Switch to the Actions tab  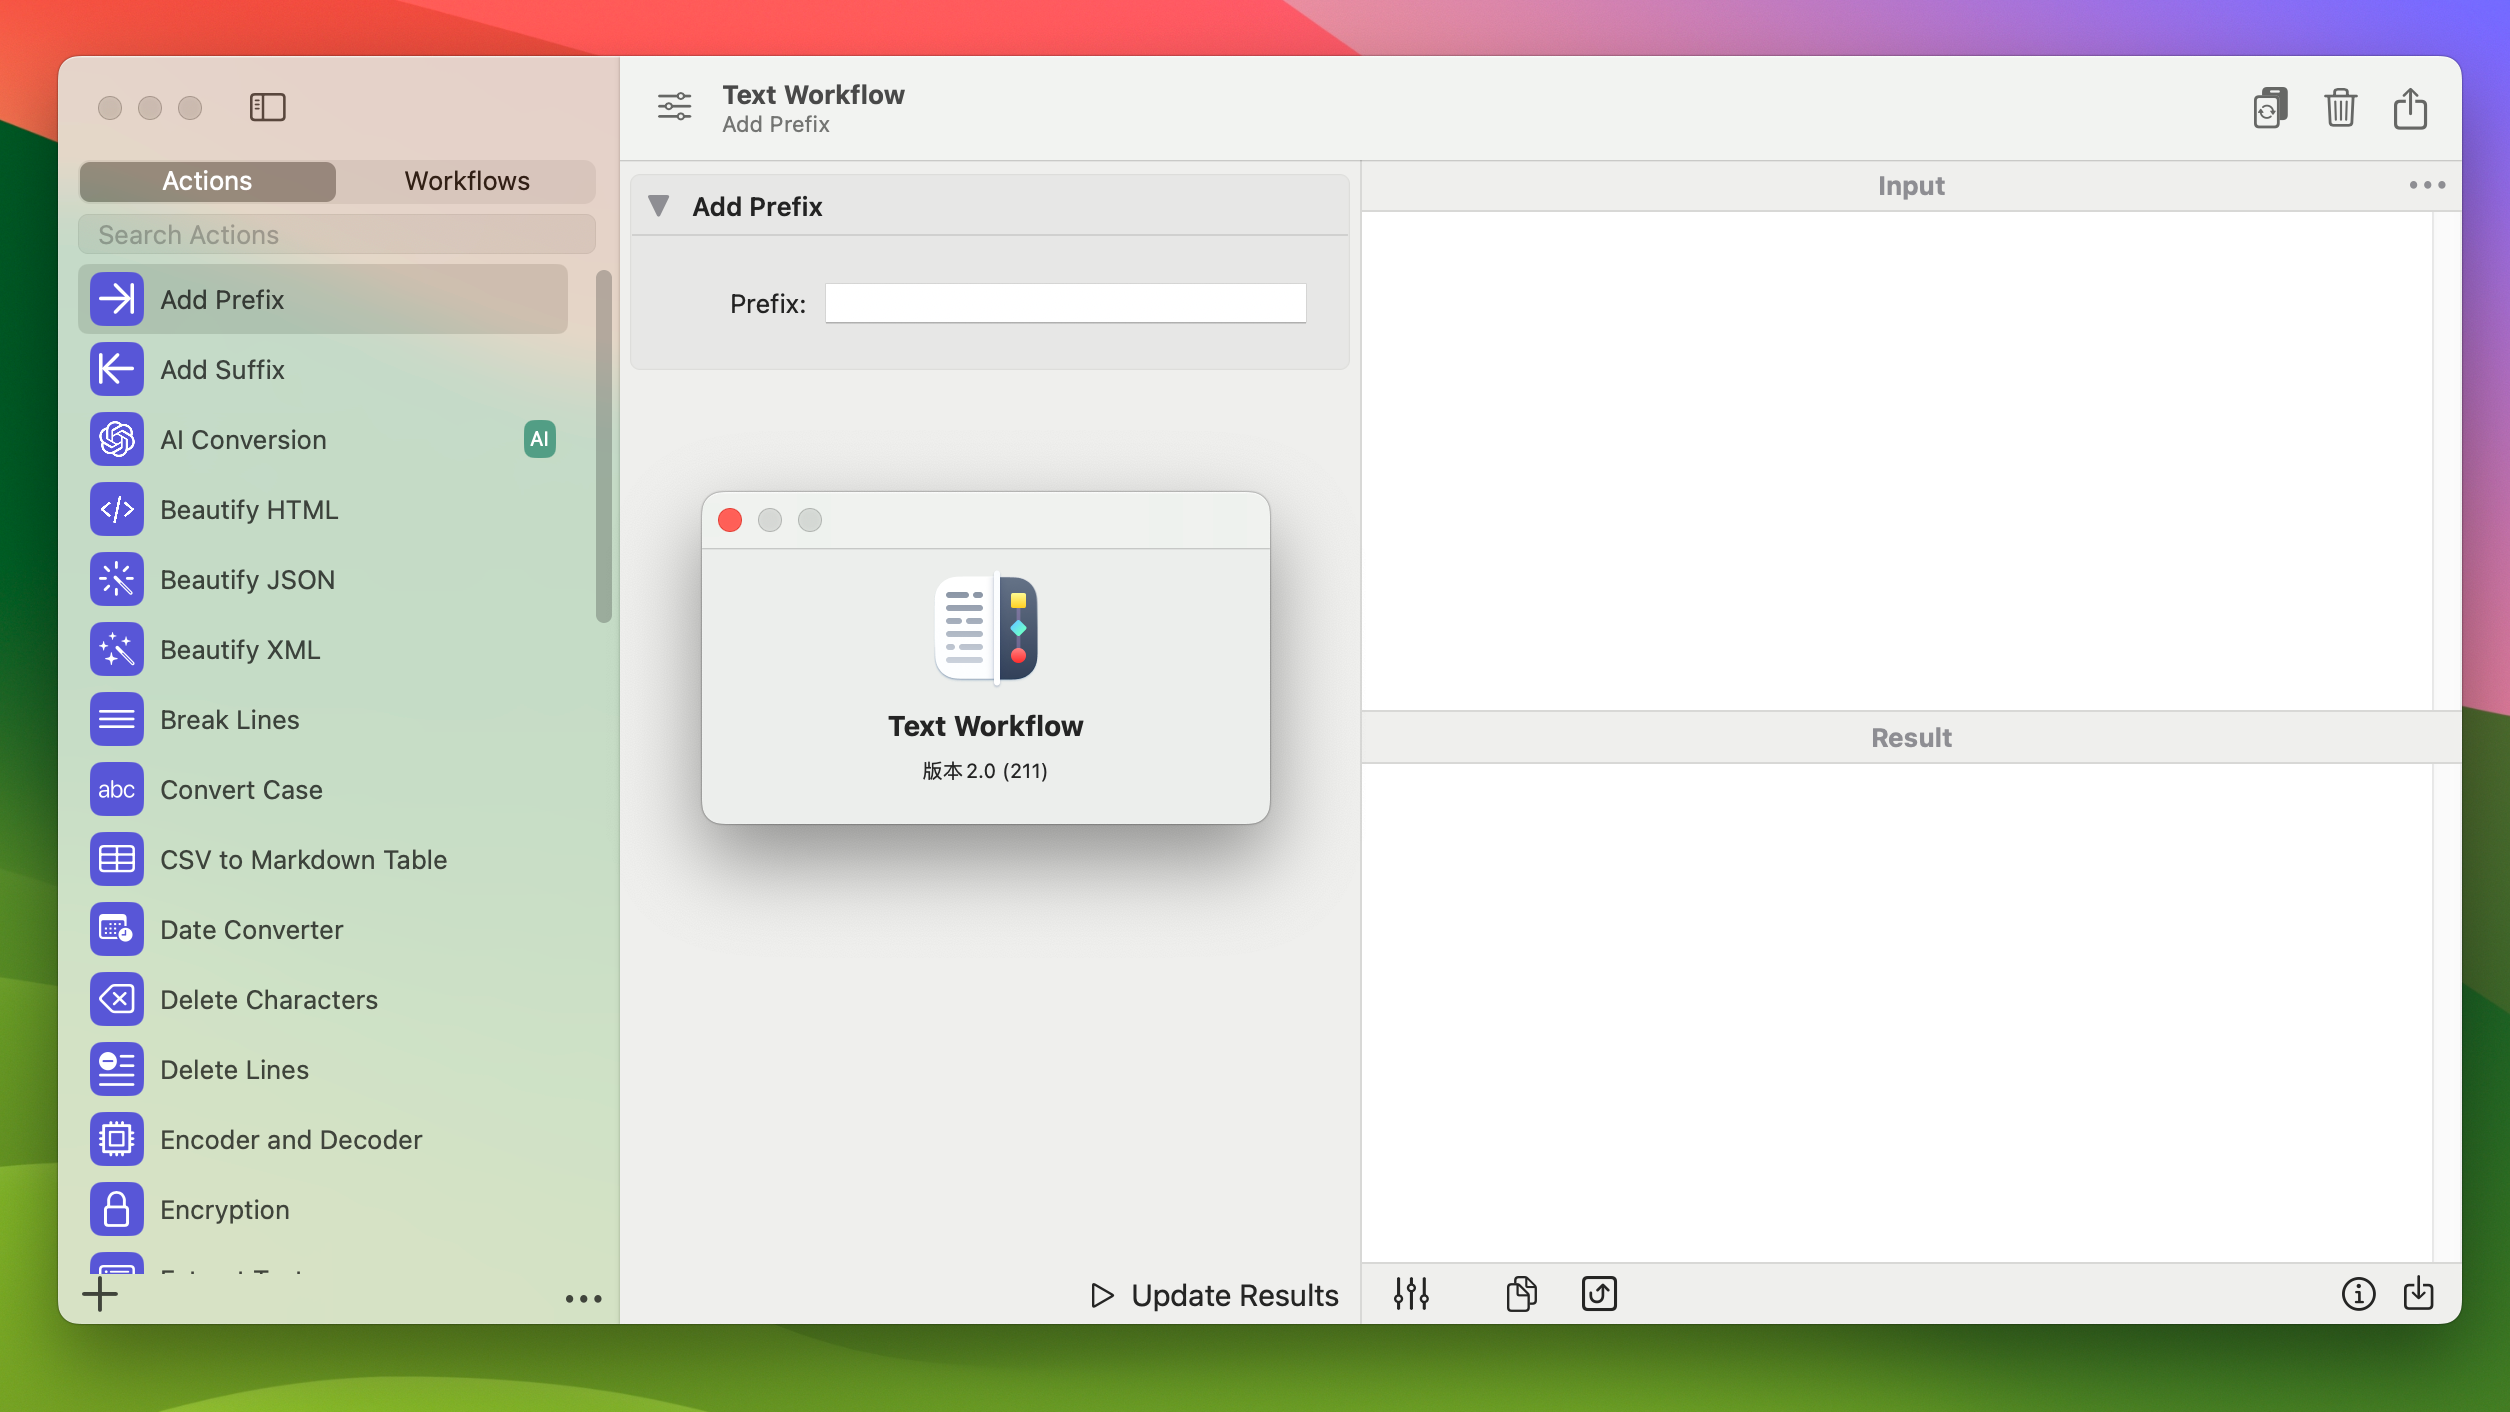click(207, 181)
